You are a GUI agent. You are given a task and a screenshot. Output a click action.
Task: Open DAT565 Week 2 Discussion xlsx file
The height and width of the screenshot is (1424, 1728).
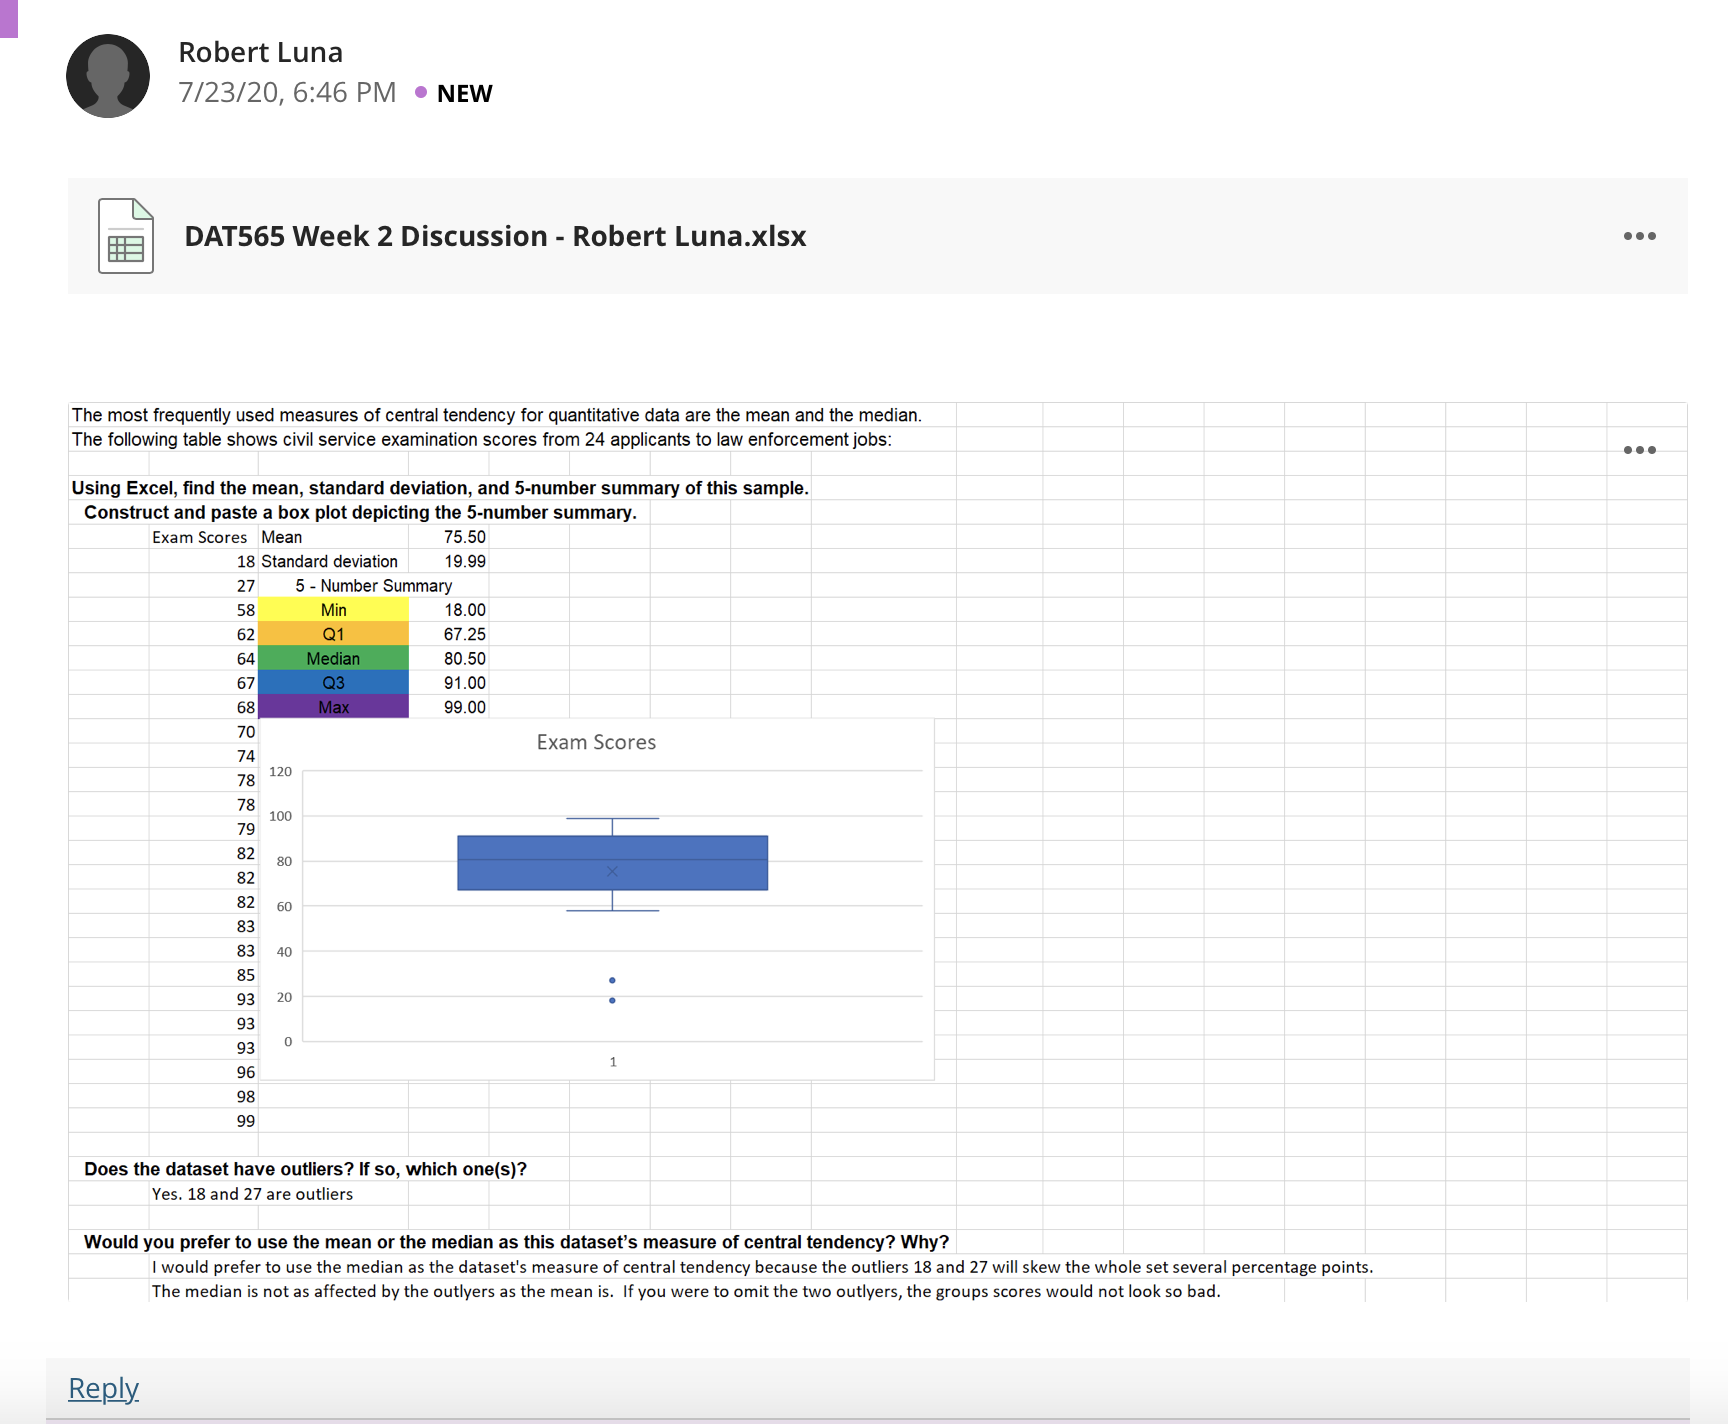[x=495, y=236]
